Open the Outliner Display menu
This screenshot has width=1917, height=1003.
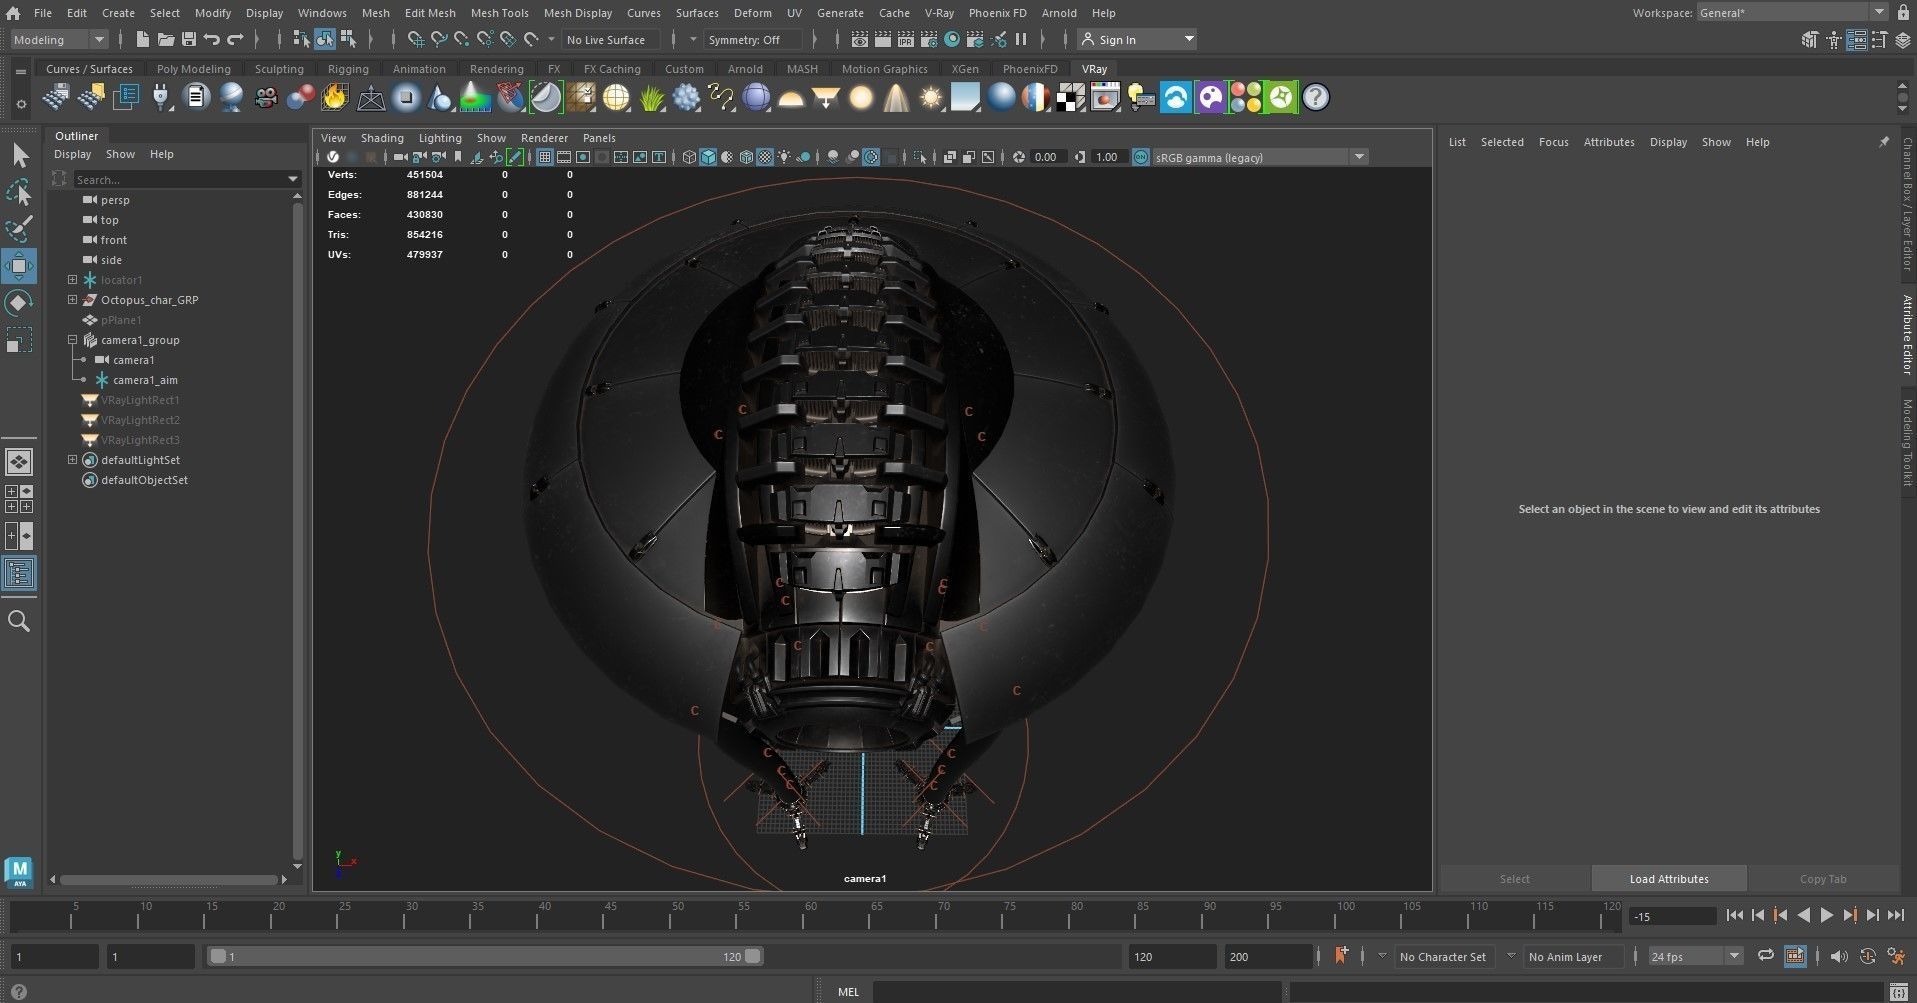tap(72, 154)
